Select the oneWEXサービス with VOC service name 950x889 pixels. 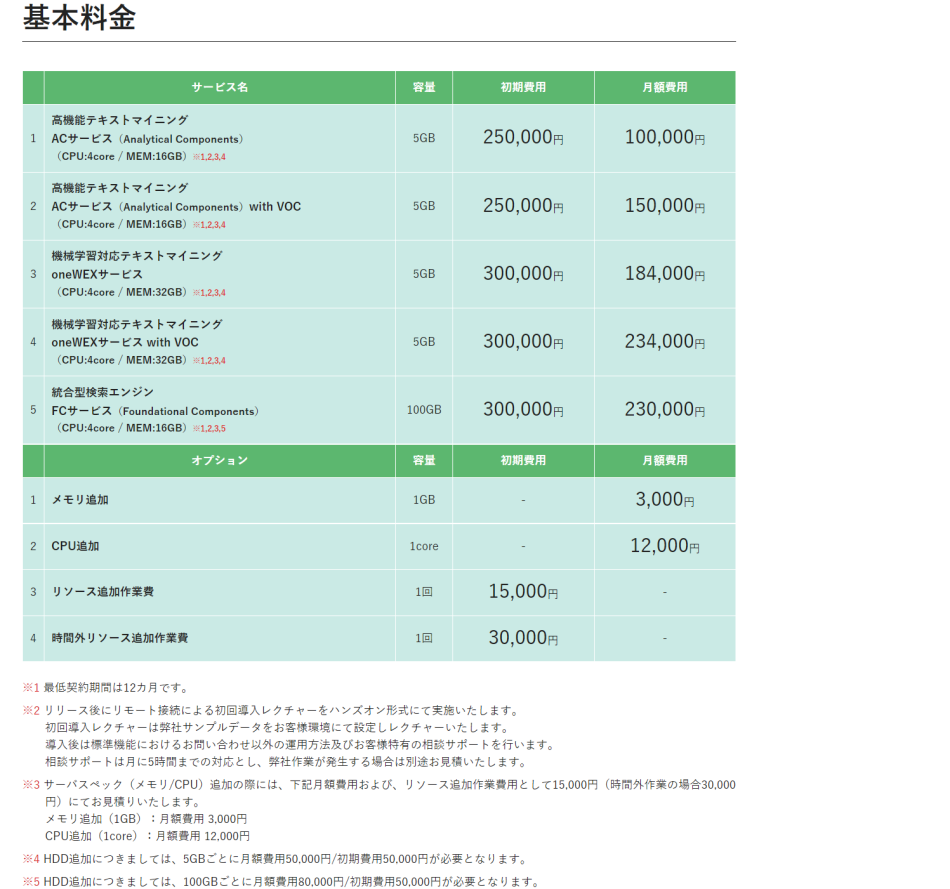point(125,342)
